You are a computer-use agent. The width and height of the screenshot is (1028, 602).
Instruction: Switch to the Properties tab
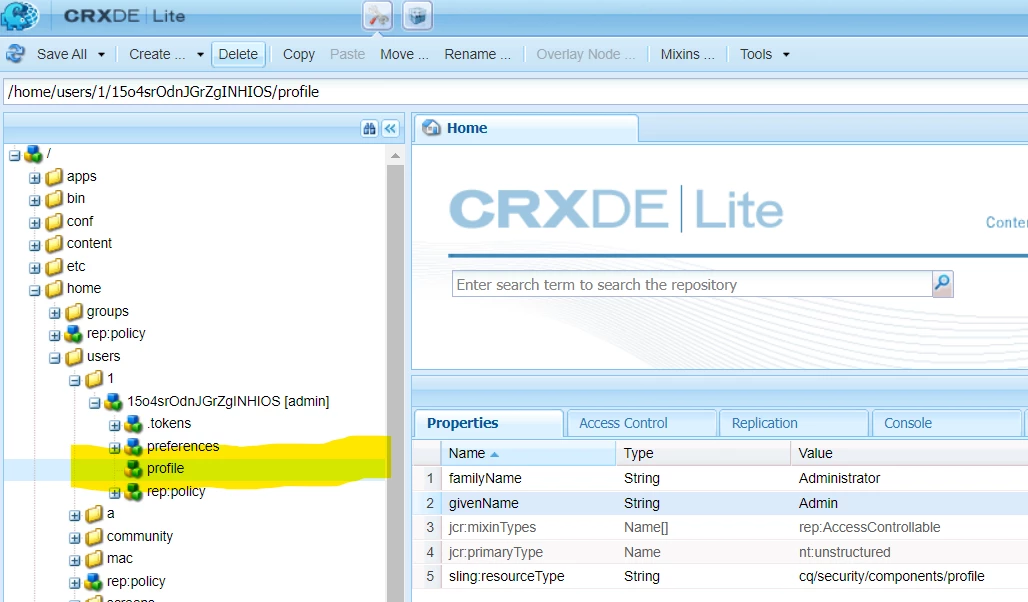click(x=488, y=423)
